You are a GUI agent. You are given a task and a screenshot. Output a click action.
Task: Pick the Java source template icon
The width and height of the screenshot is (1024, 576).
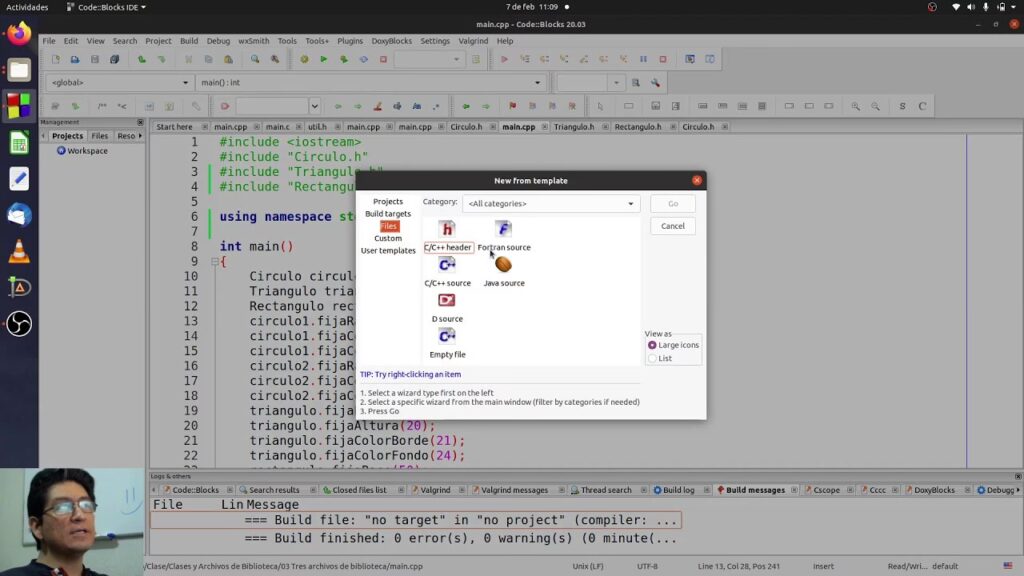[503, 265]
